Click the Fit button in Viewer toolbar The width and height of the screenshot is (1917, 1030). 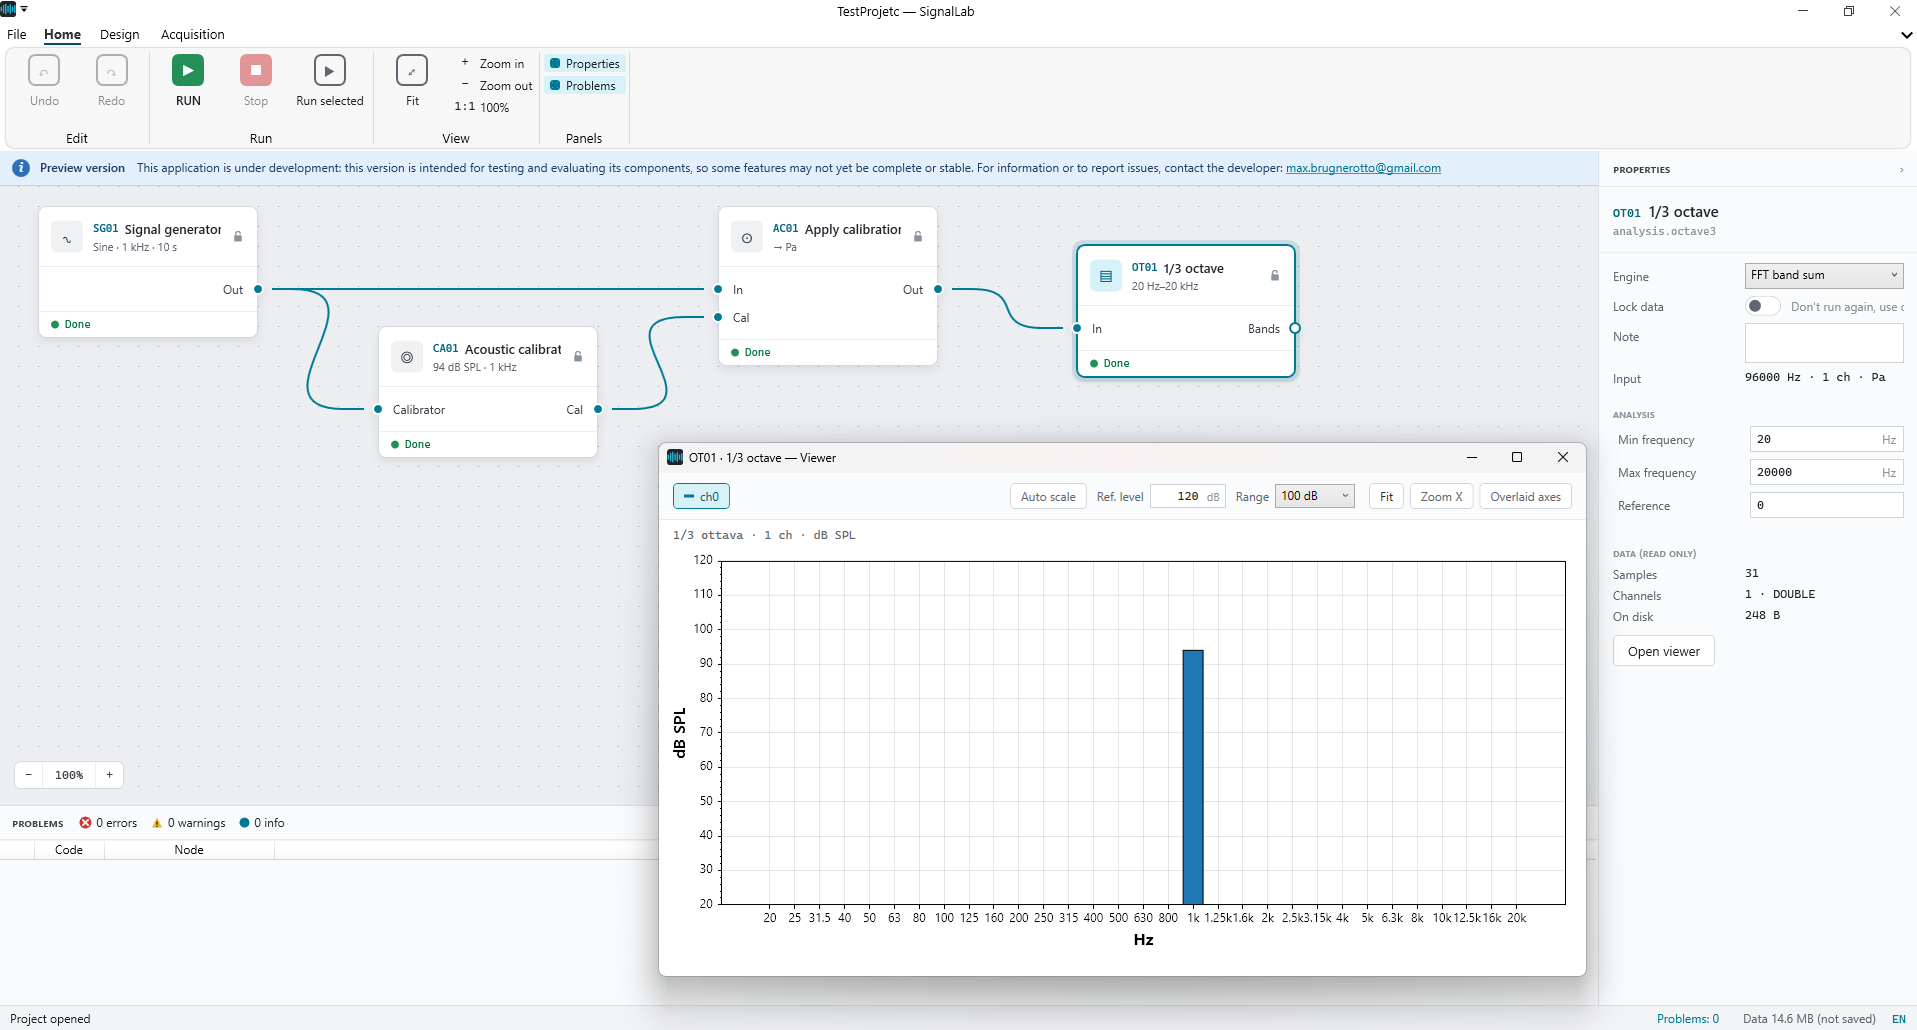pyautogui.click(x=1386, y=497)
